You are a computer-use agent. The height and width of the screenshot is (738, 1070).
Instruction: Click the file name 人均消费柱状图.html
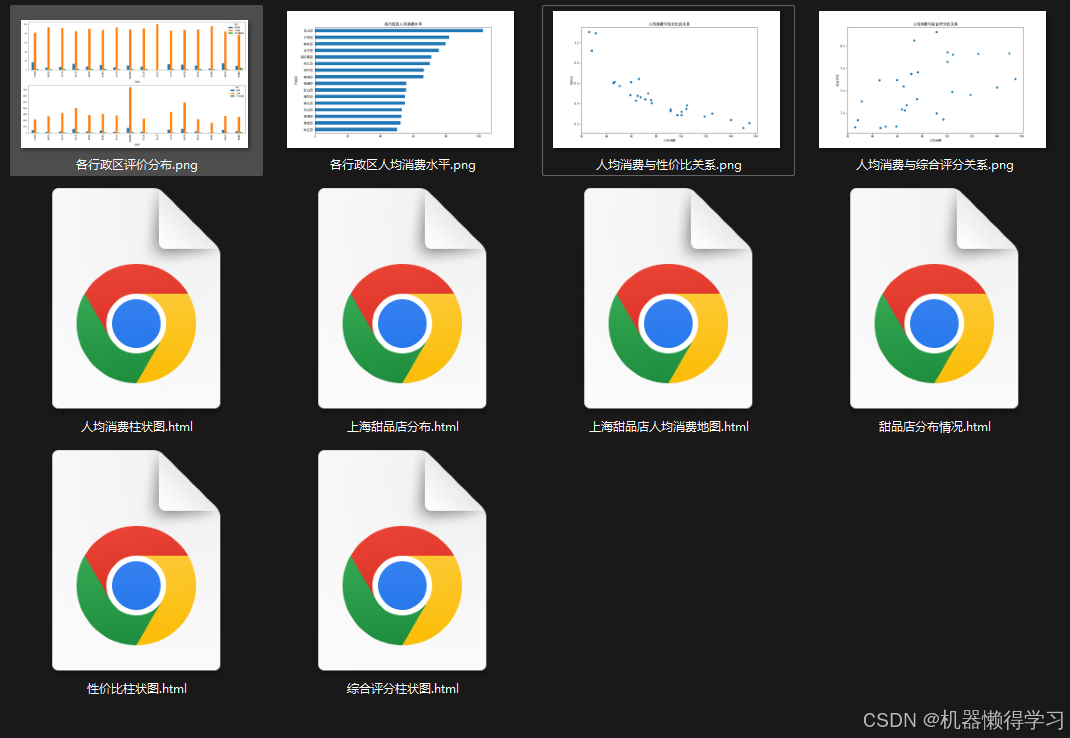pos(136,427)
